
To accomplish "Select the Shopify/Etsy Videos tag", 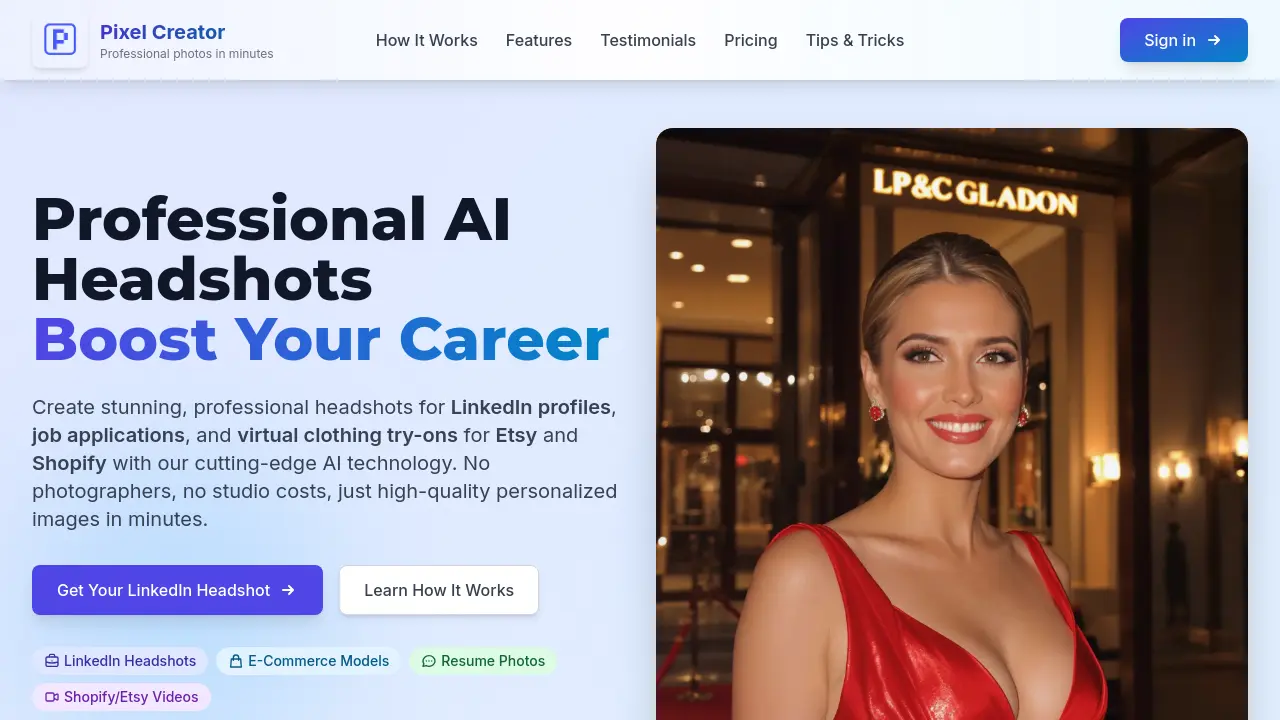I will point(121,697).
